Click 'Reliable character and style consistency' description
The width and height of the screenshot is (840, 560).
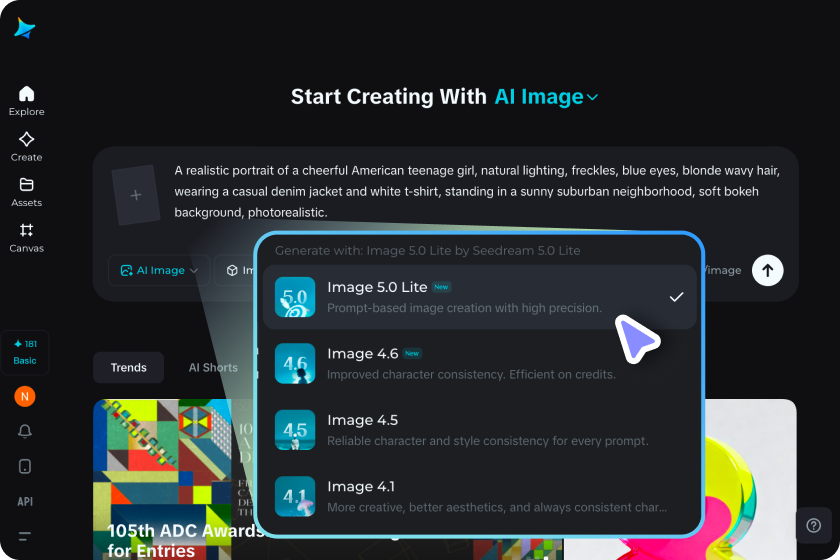(x=488, y=441)
